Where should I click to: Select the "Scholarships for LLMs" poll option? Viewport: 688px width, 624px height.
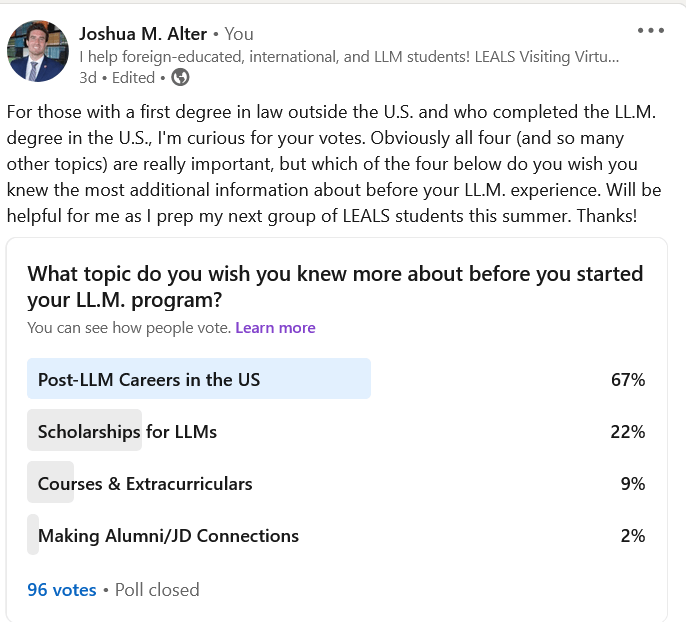(x=127, y=432)
